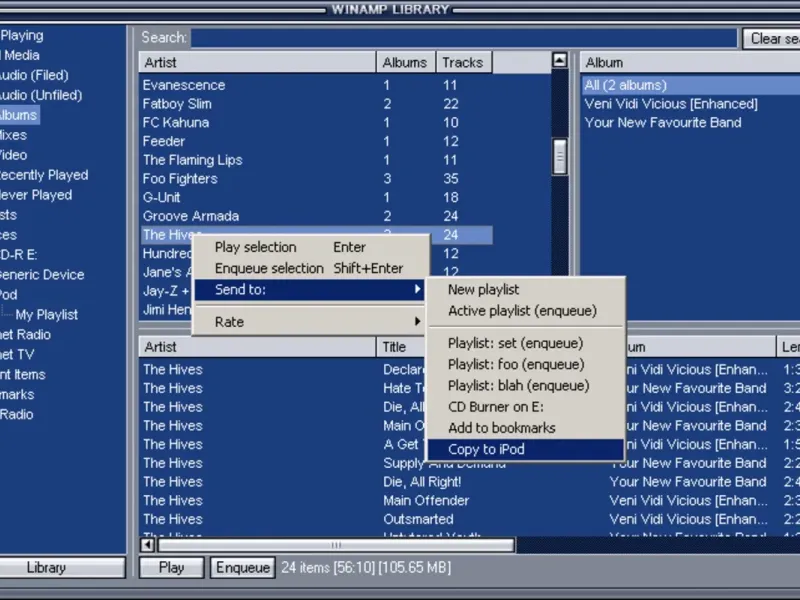Click the Album pane column header
This screenshot has height=600, width=800.
point(690,62)
